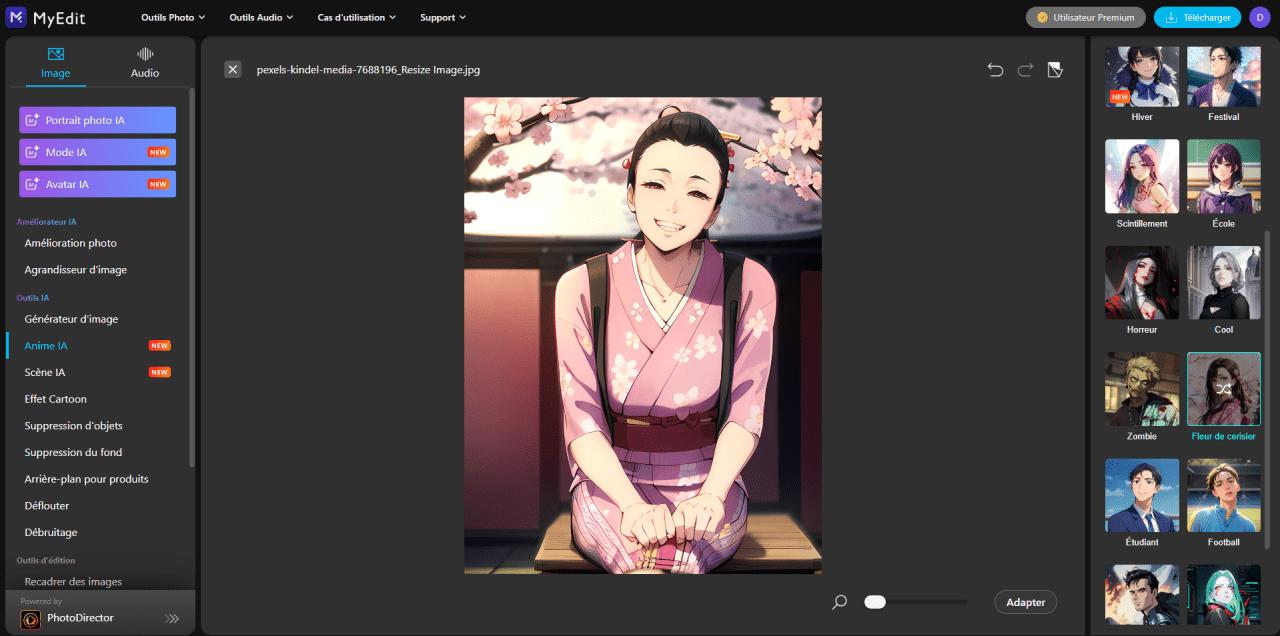
Task: Open the Outils Audio menu
Action: pyautogui.click(x=260, y=17)
